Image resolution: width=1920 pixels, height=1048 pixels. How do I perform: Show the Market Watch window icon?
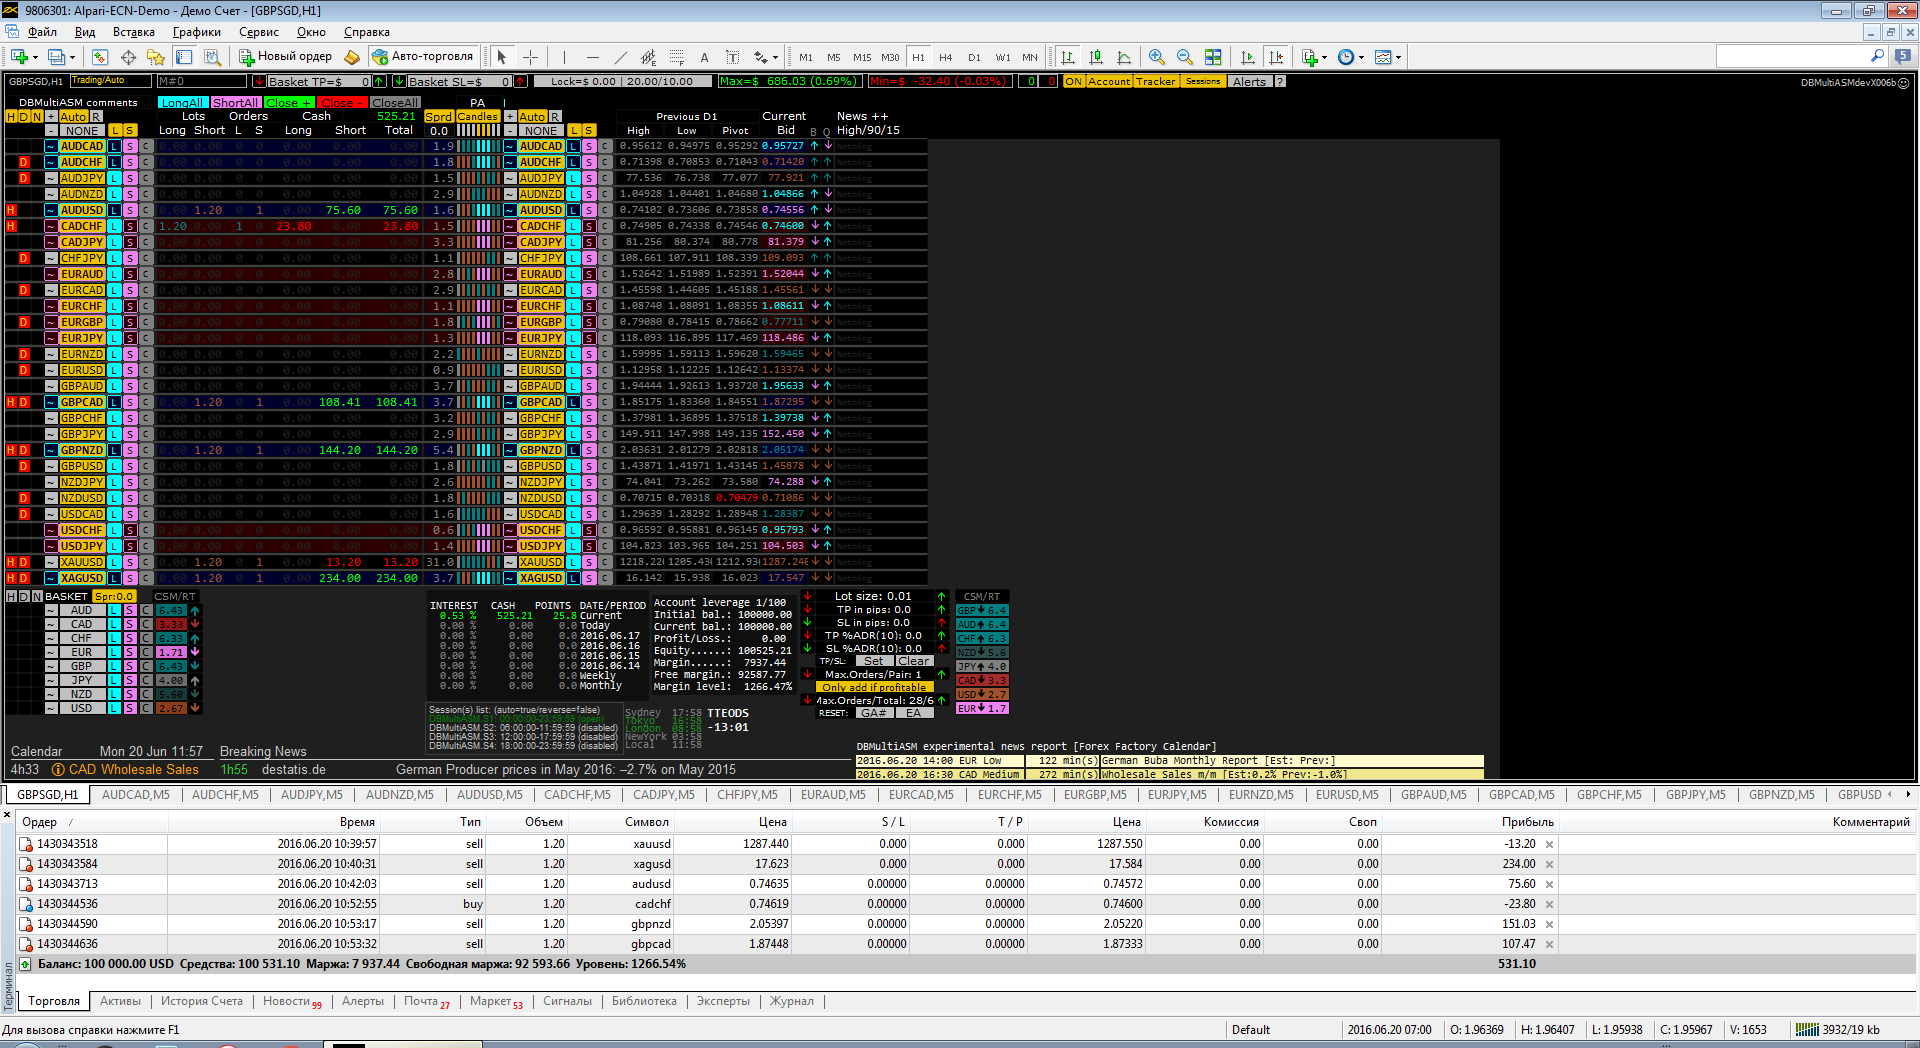coord(100,57)
